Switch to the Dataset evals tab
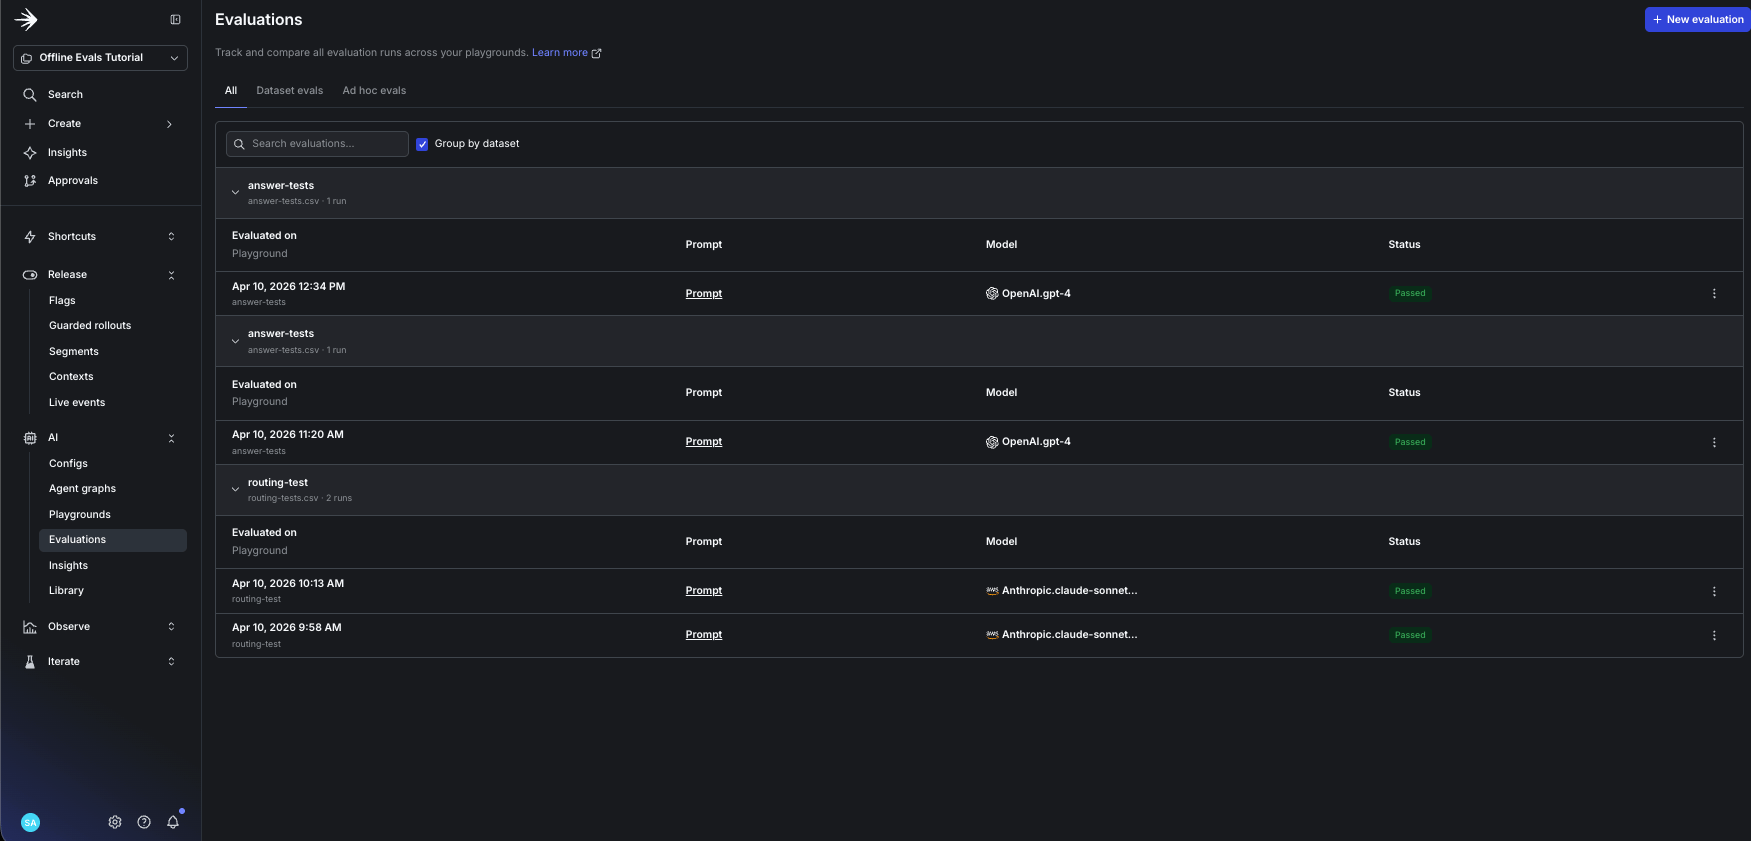1751x841 pixels. (290, 91)
